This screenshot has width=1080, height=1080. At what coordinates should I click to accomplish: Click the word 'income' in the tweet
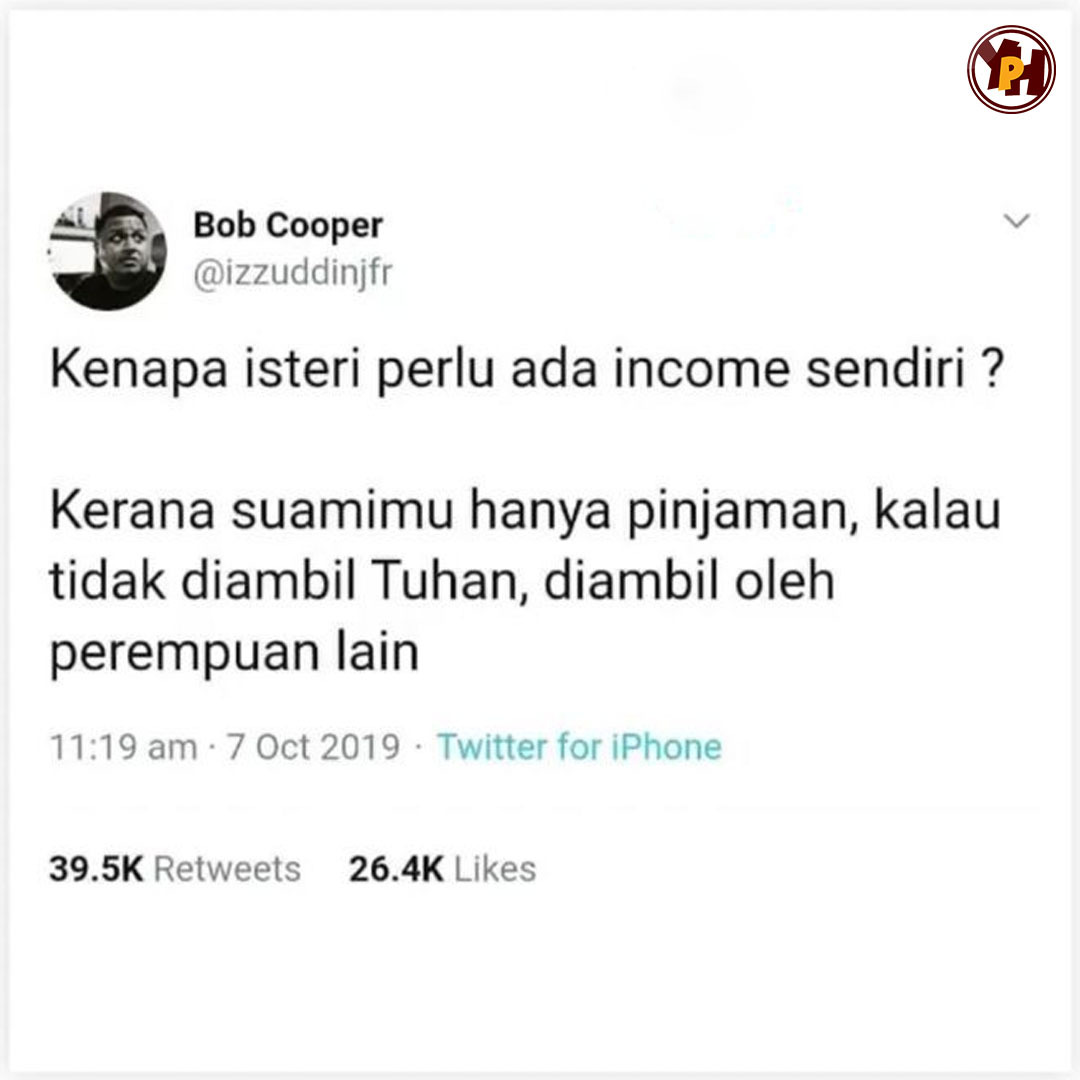pyautogui.click(x=701, y=370)
